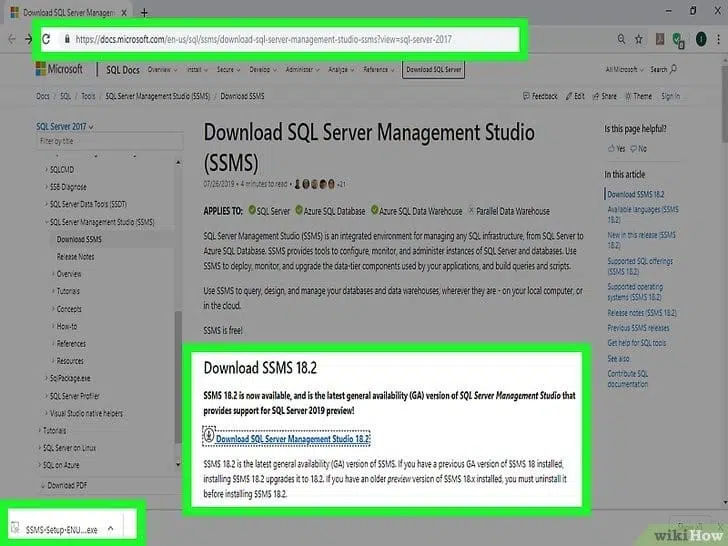Image resolution: width=728 pixels, height=546 pixels.
Task: Click the Microsoft logo in header
Action: 60,70
